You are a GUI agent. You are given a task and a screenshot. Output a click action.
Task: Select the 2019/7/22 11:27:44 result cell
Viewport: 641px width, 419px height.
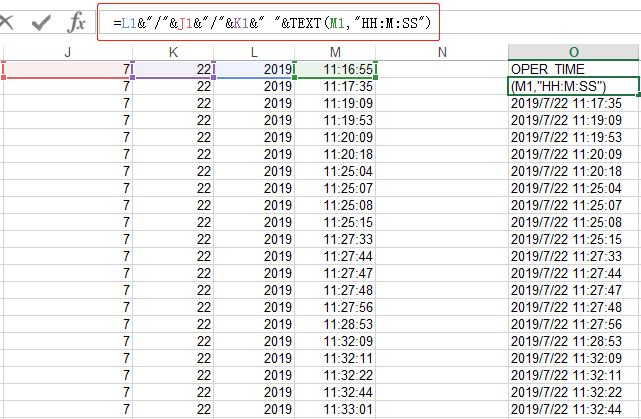(574, 273)
